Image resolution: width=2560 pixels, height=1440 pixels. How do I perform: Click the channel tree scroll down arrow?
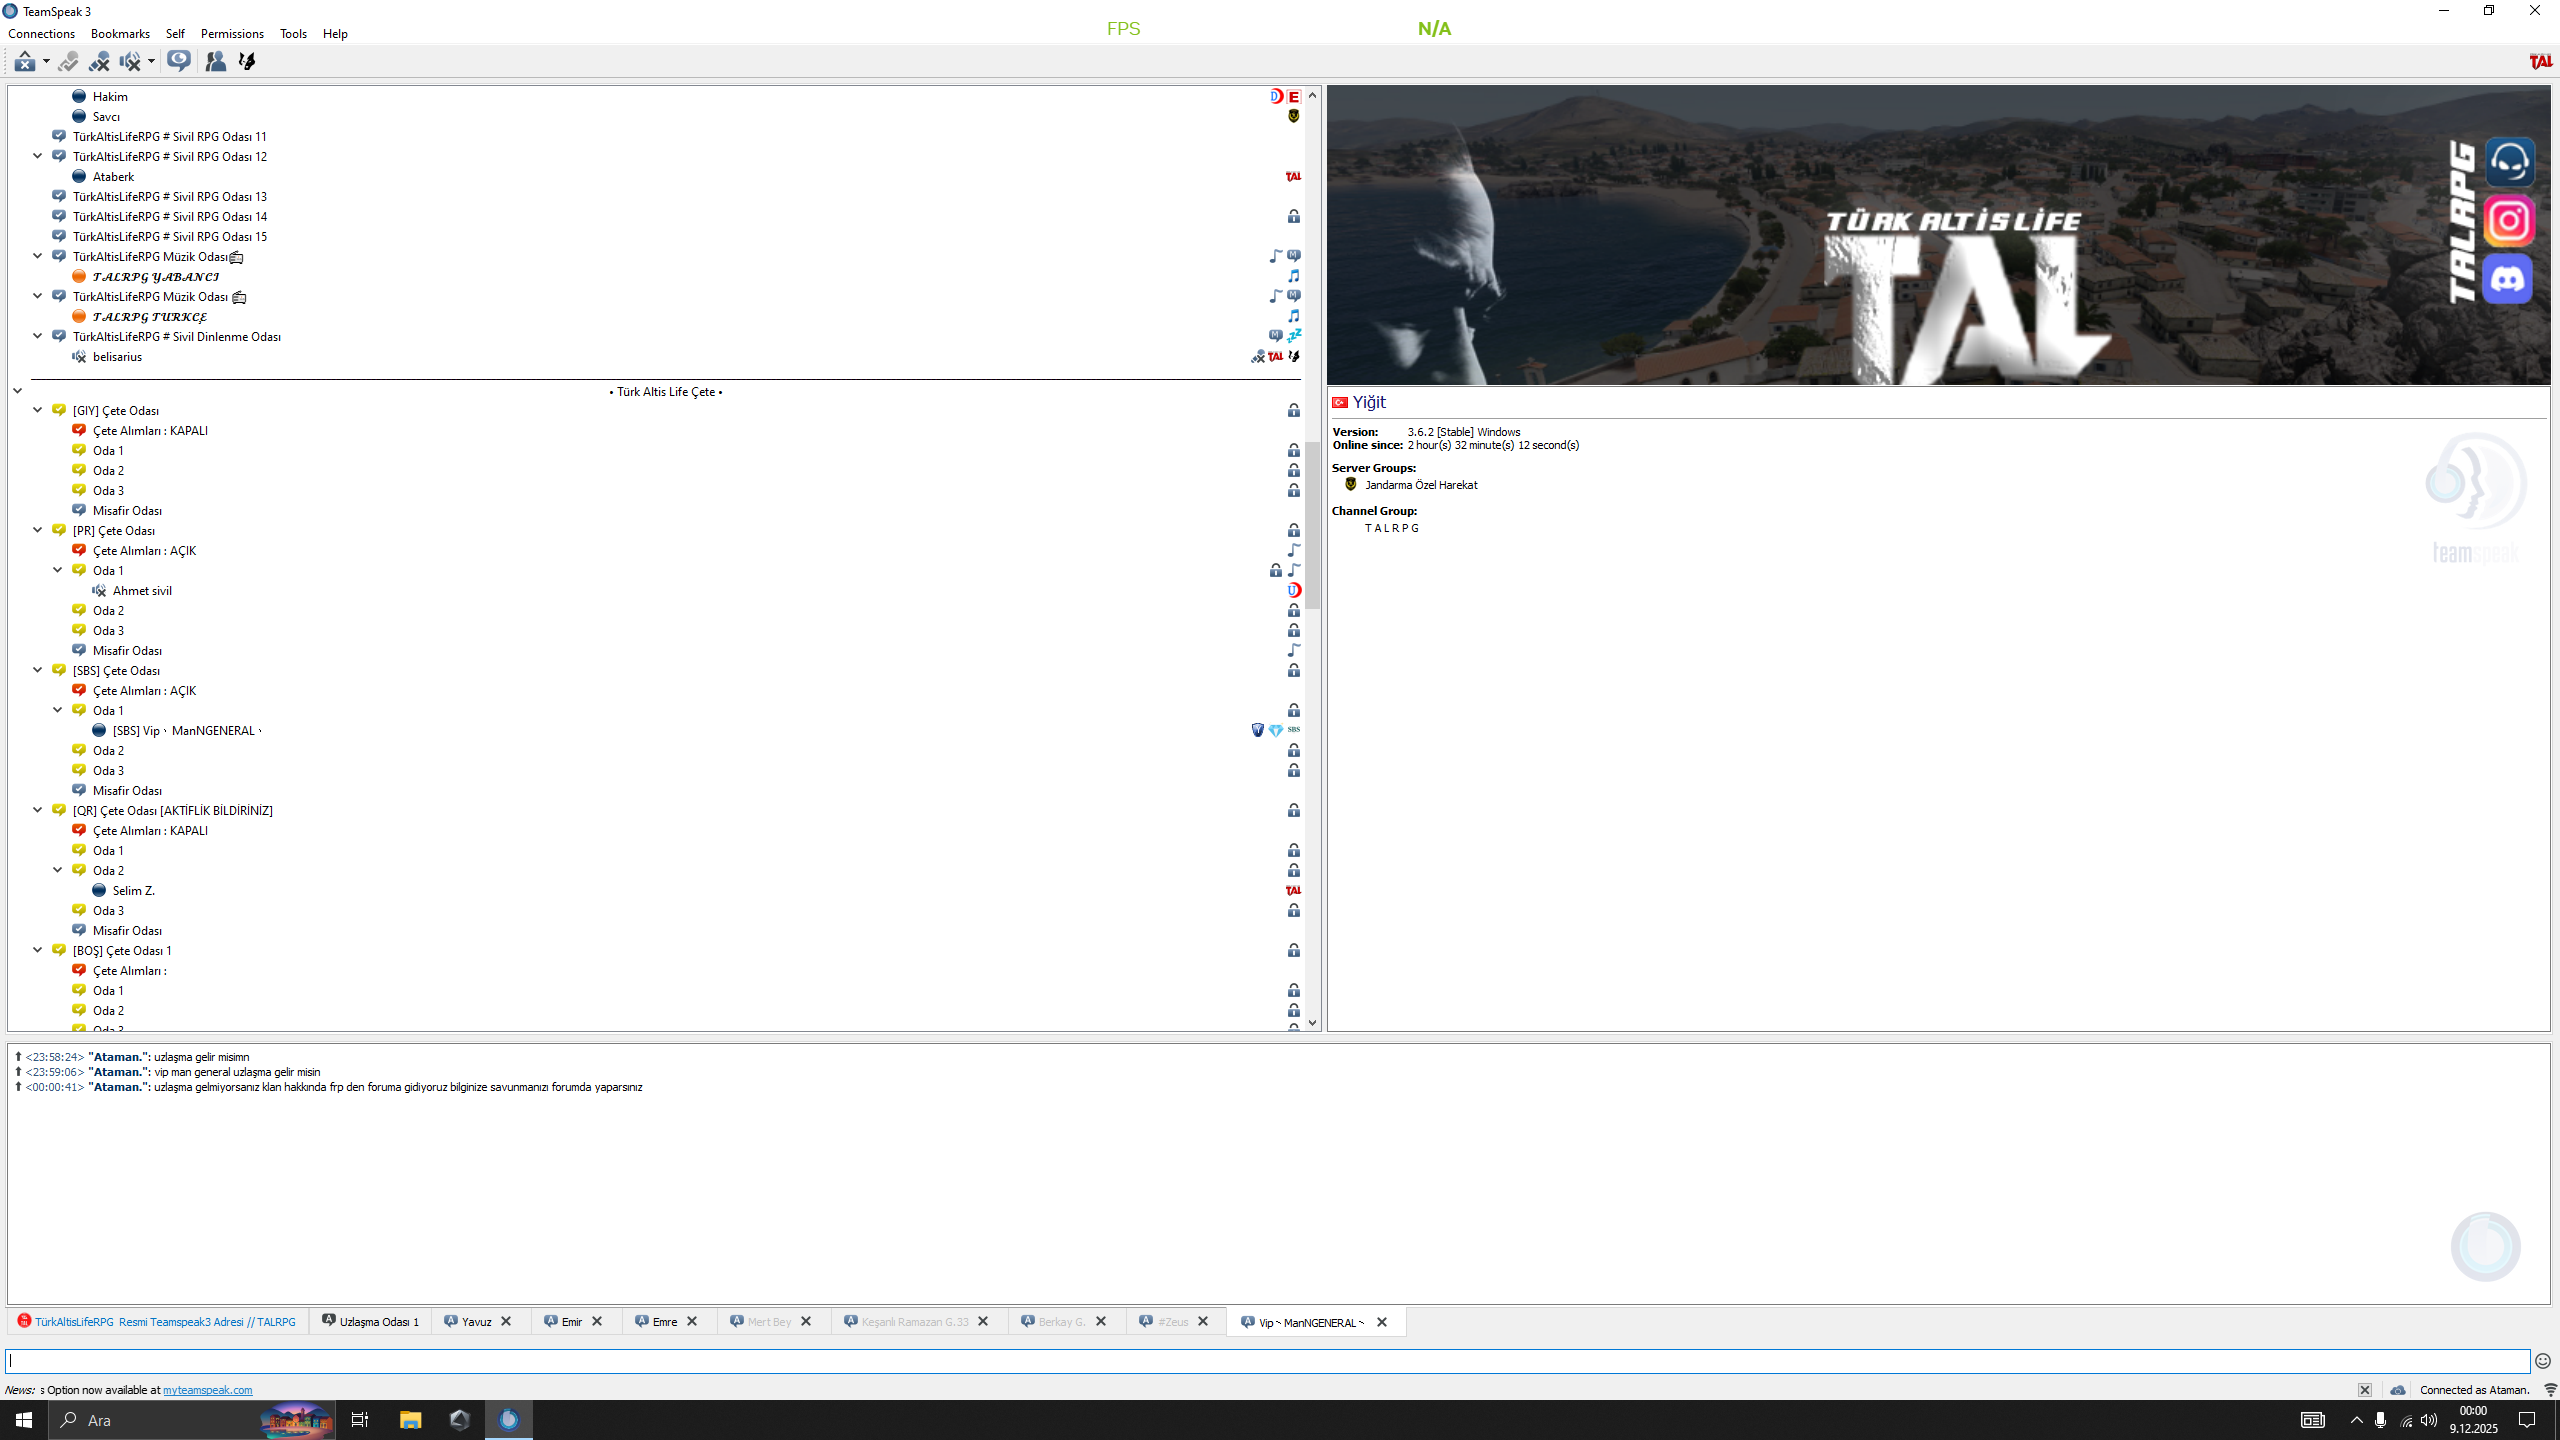coord(1312,1023)
